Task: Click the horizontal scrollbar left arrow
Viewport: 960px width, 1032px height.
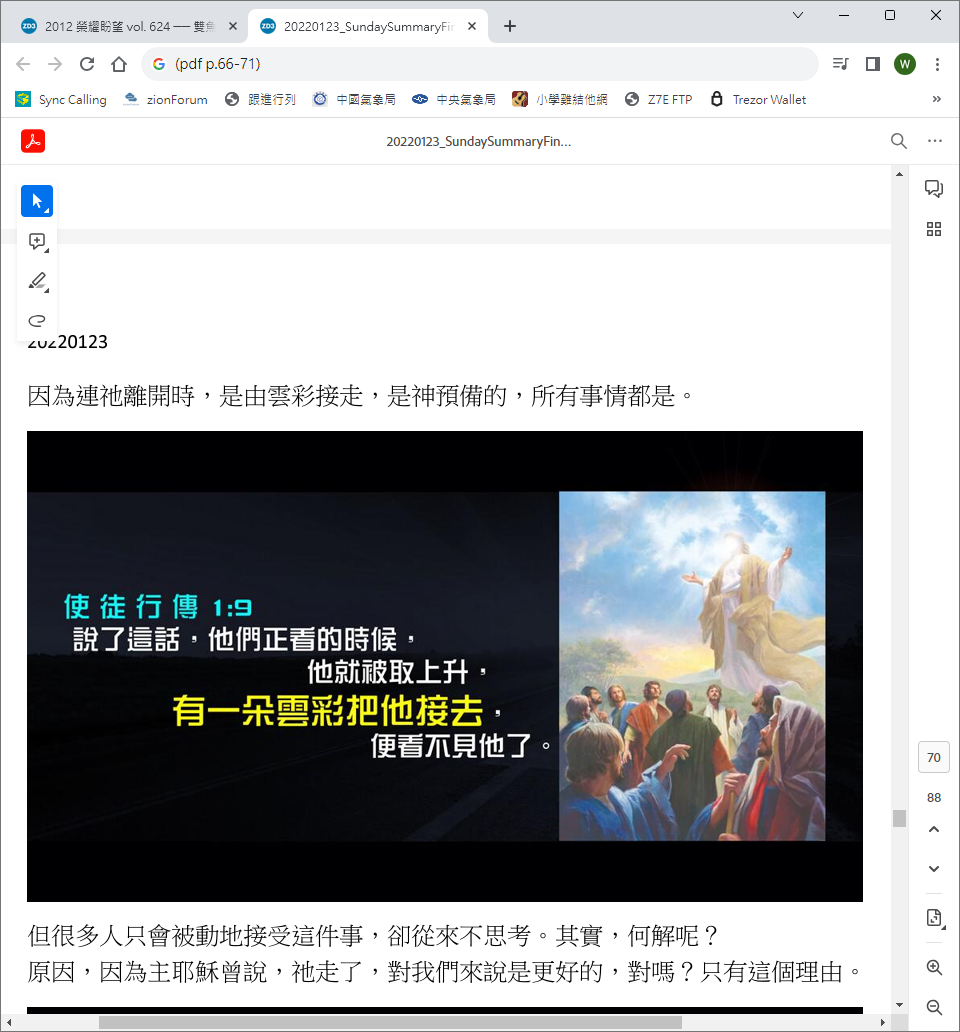Action: (9, 1022)
